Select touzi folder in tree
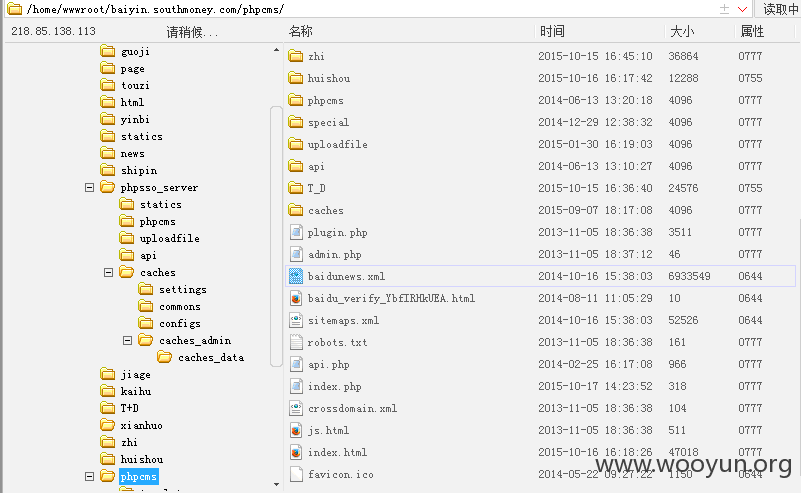The width and height of the screenshot is (801, 493). point(135,85)
